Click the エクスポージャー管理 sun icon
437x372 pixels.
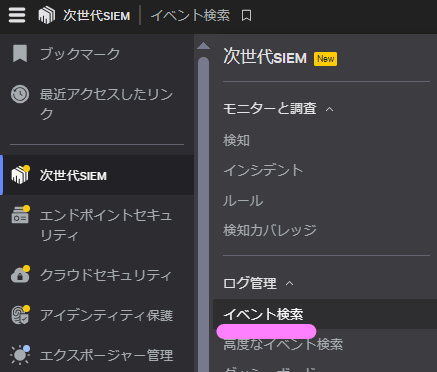coord(20,355)
